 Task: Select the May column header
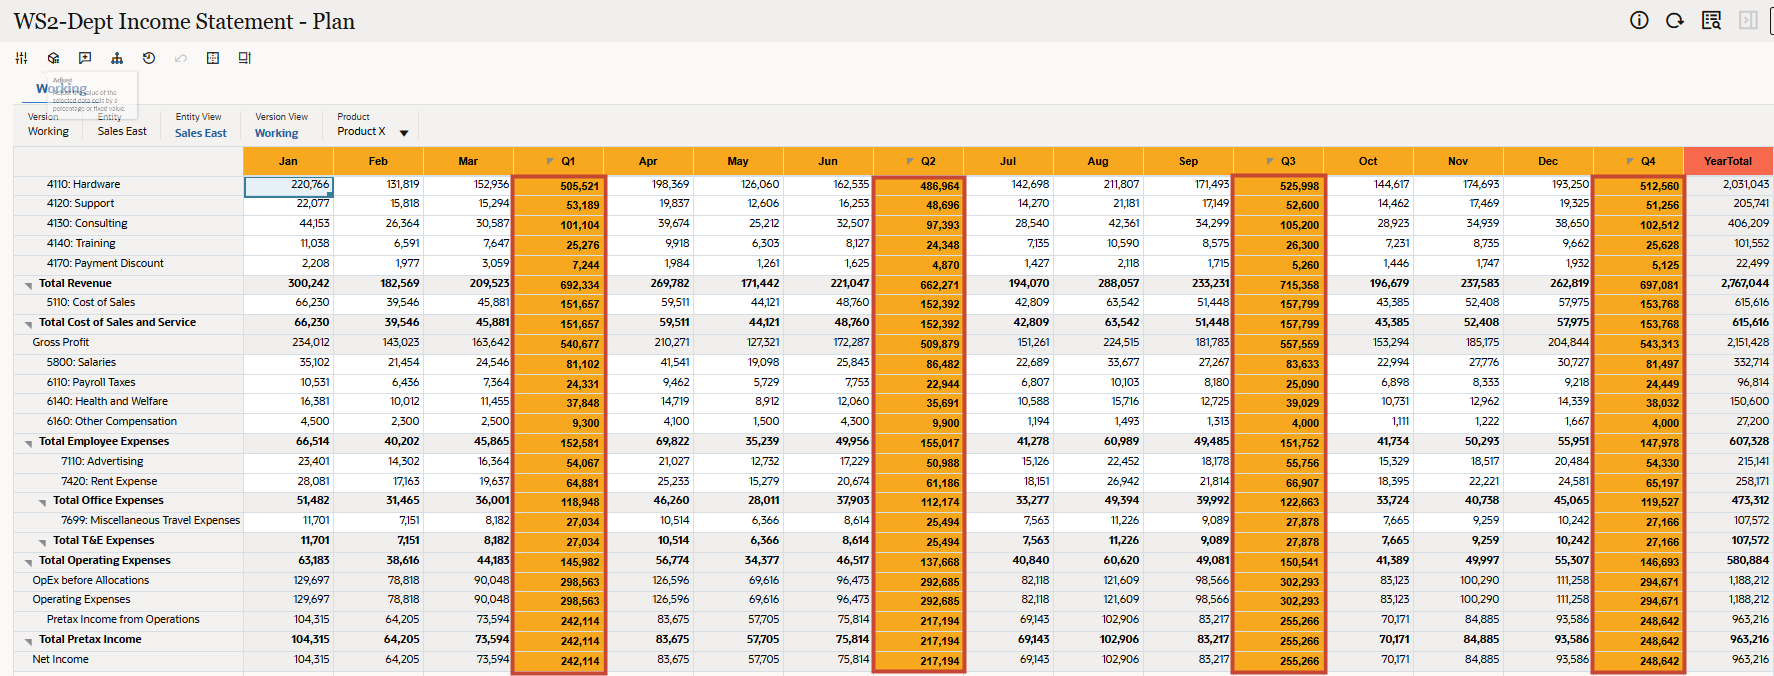[738, 161]
